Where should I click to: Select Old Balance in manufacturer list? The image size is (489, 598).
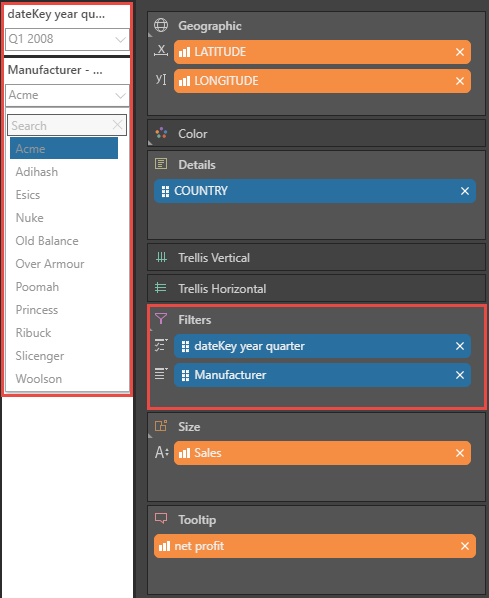pyautogui.click(x=47, y=241)
